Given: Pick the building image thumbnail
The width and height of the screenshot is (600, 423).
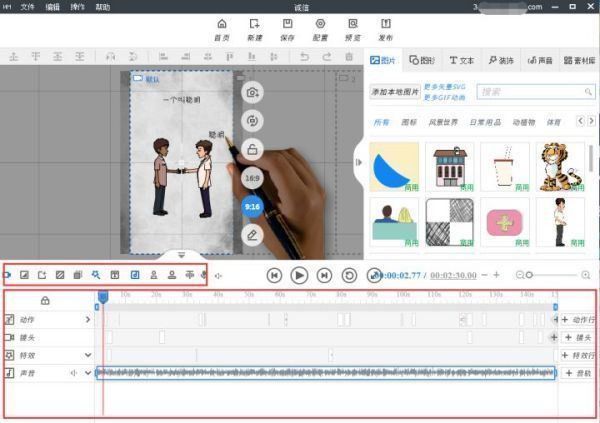Looking at the screenshot, I should pos(450,167).
